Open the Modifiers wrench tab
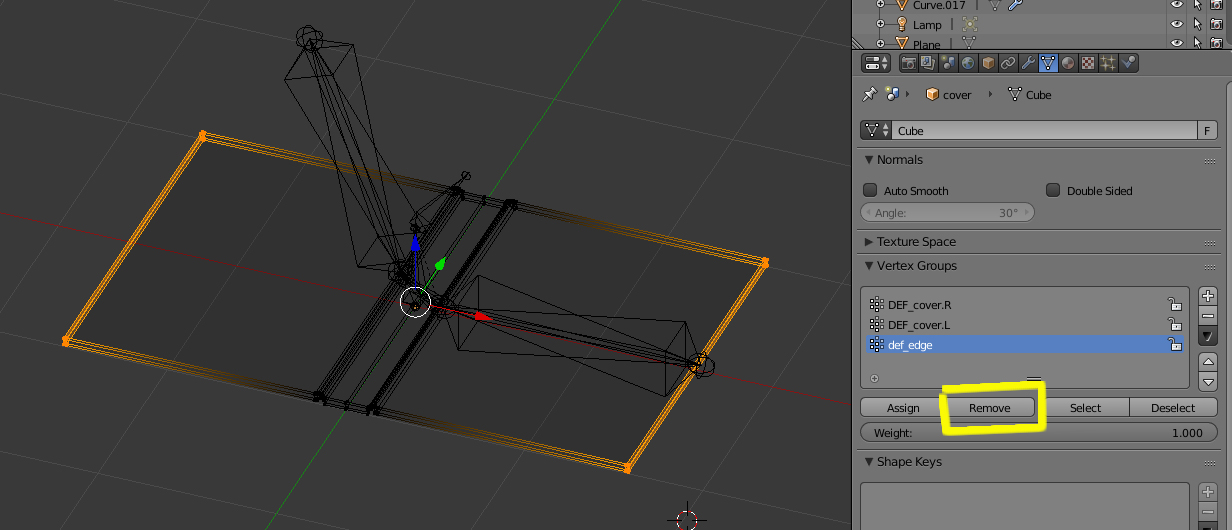The width and height of the screenshot is (1232, 530). click(1028, 64)
